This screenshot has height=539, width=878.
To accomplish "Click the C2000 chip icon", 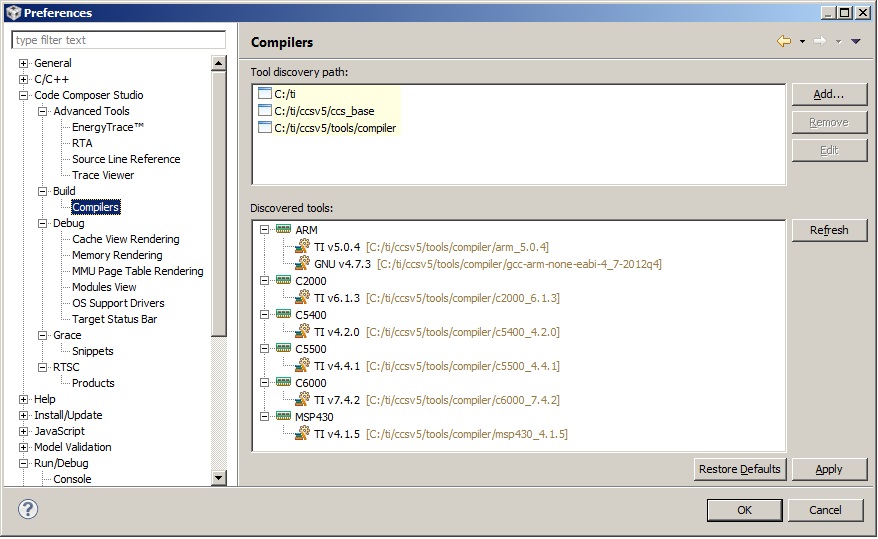I will pyautogui.click(x=283, y=280).
